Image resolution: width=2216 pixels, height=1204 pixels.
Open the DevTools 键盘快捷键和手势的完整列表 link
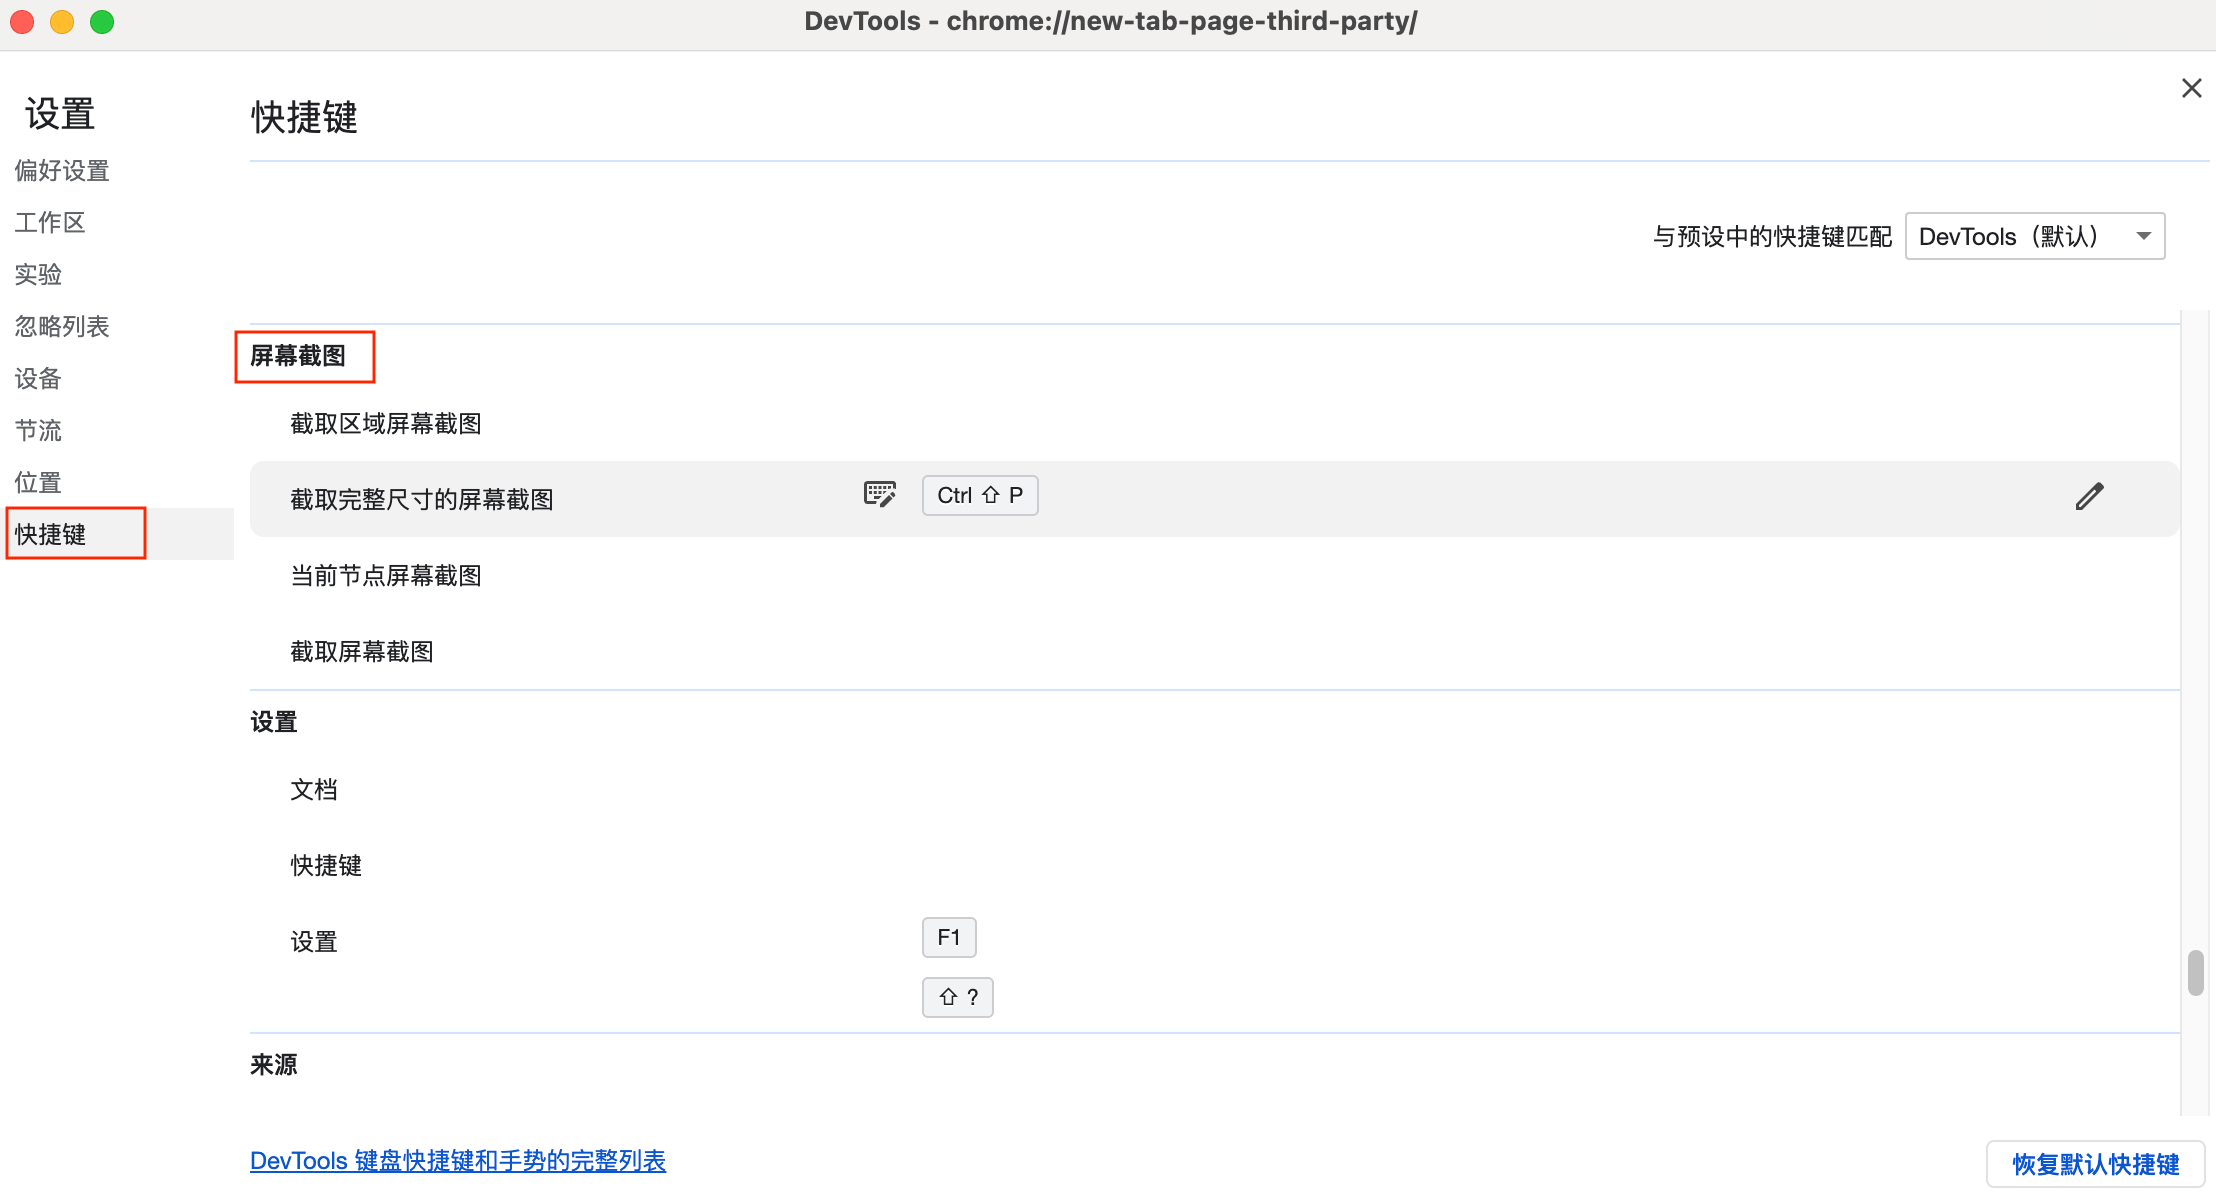(x=458, y=1161)
